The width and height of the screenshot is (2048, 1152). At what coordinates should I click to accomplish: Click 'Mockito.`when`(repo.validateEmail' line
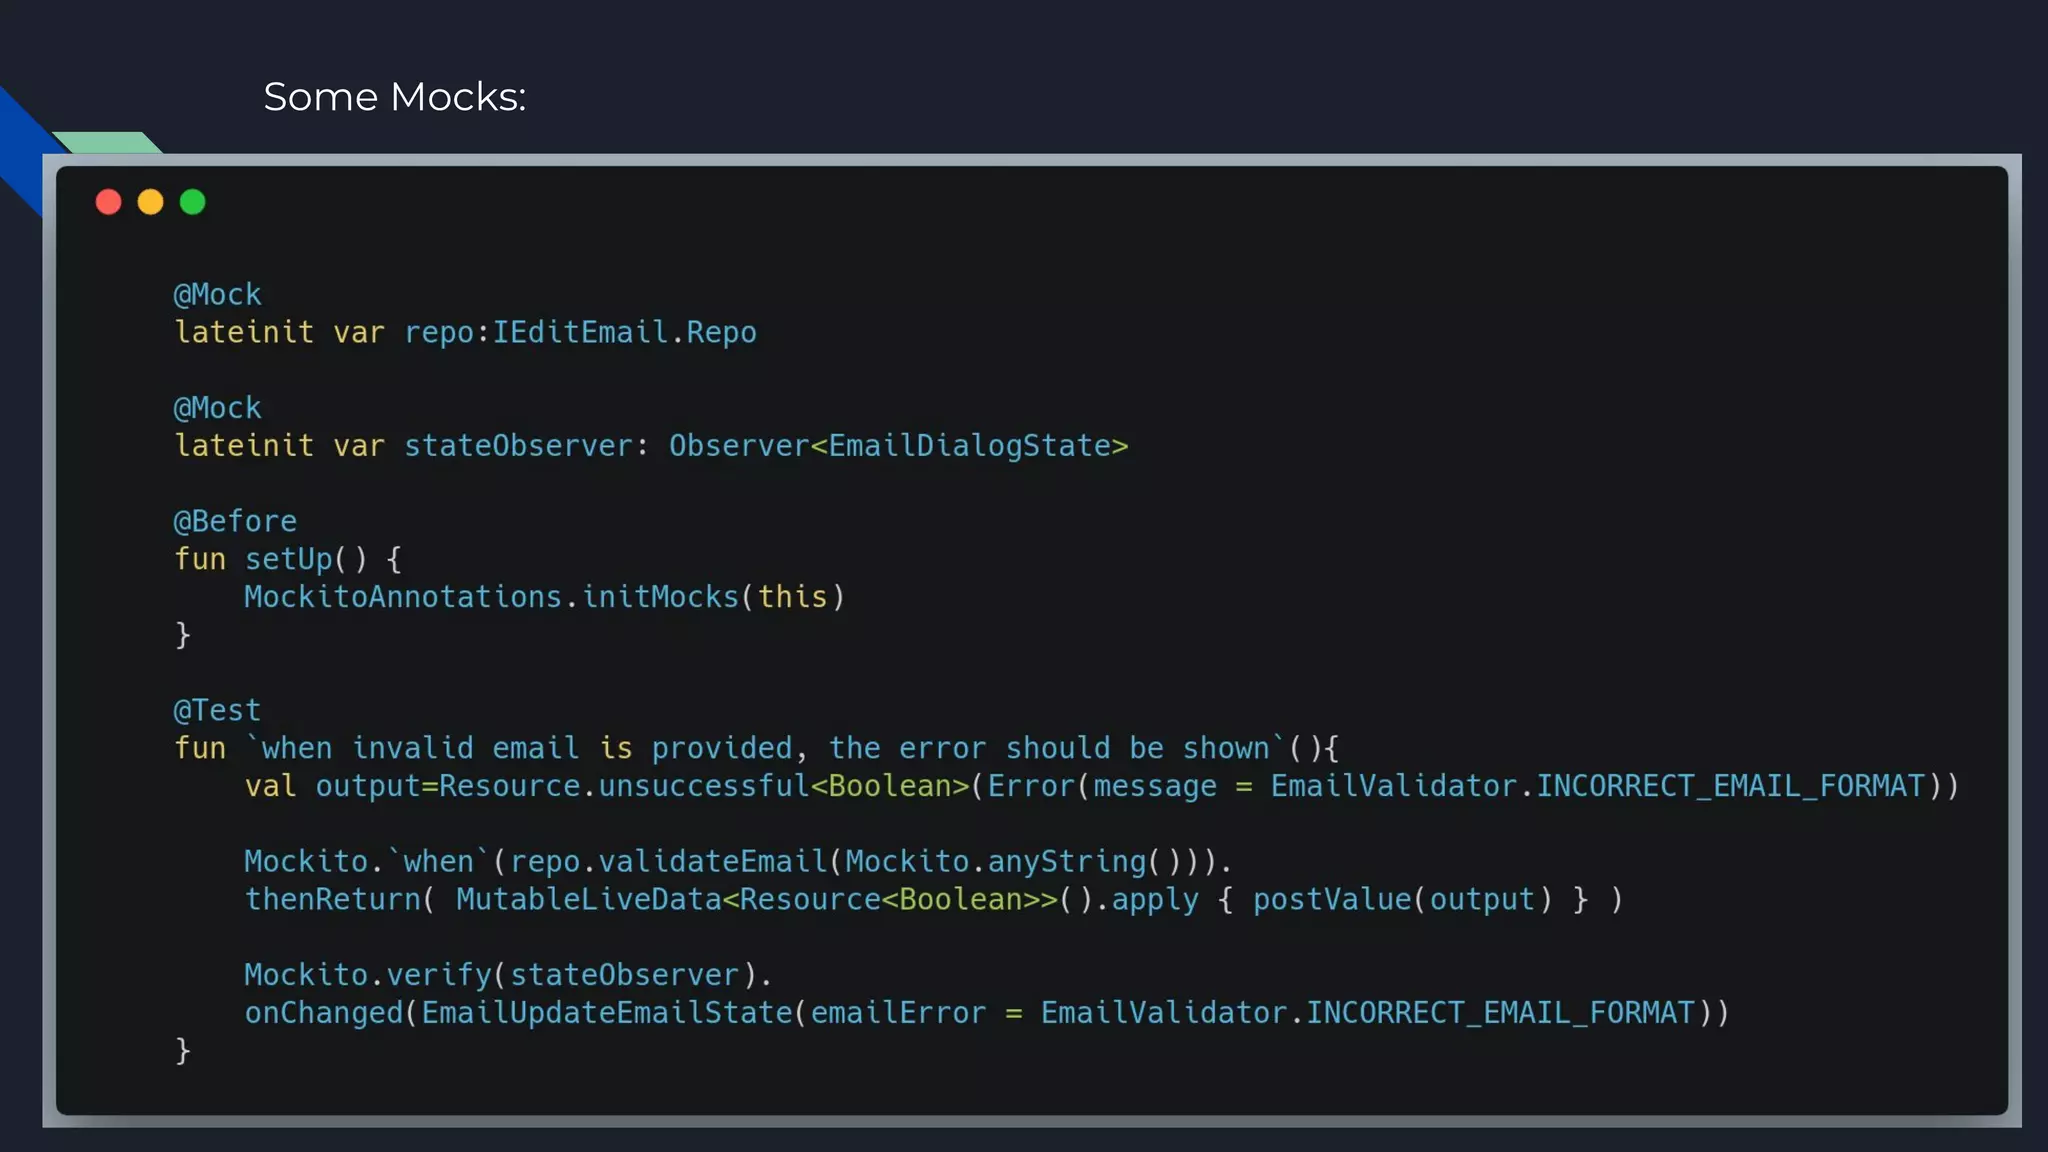pos(738,861)
